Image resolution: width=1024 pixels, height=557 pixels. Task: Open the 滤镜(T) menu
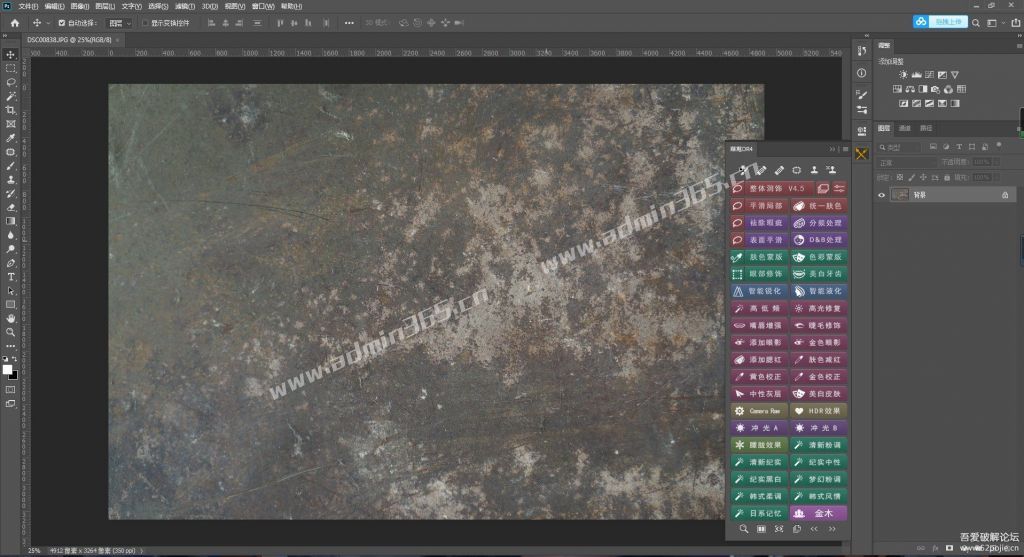[185, 6]
